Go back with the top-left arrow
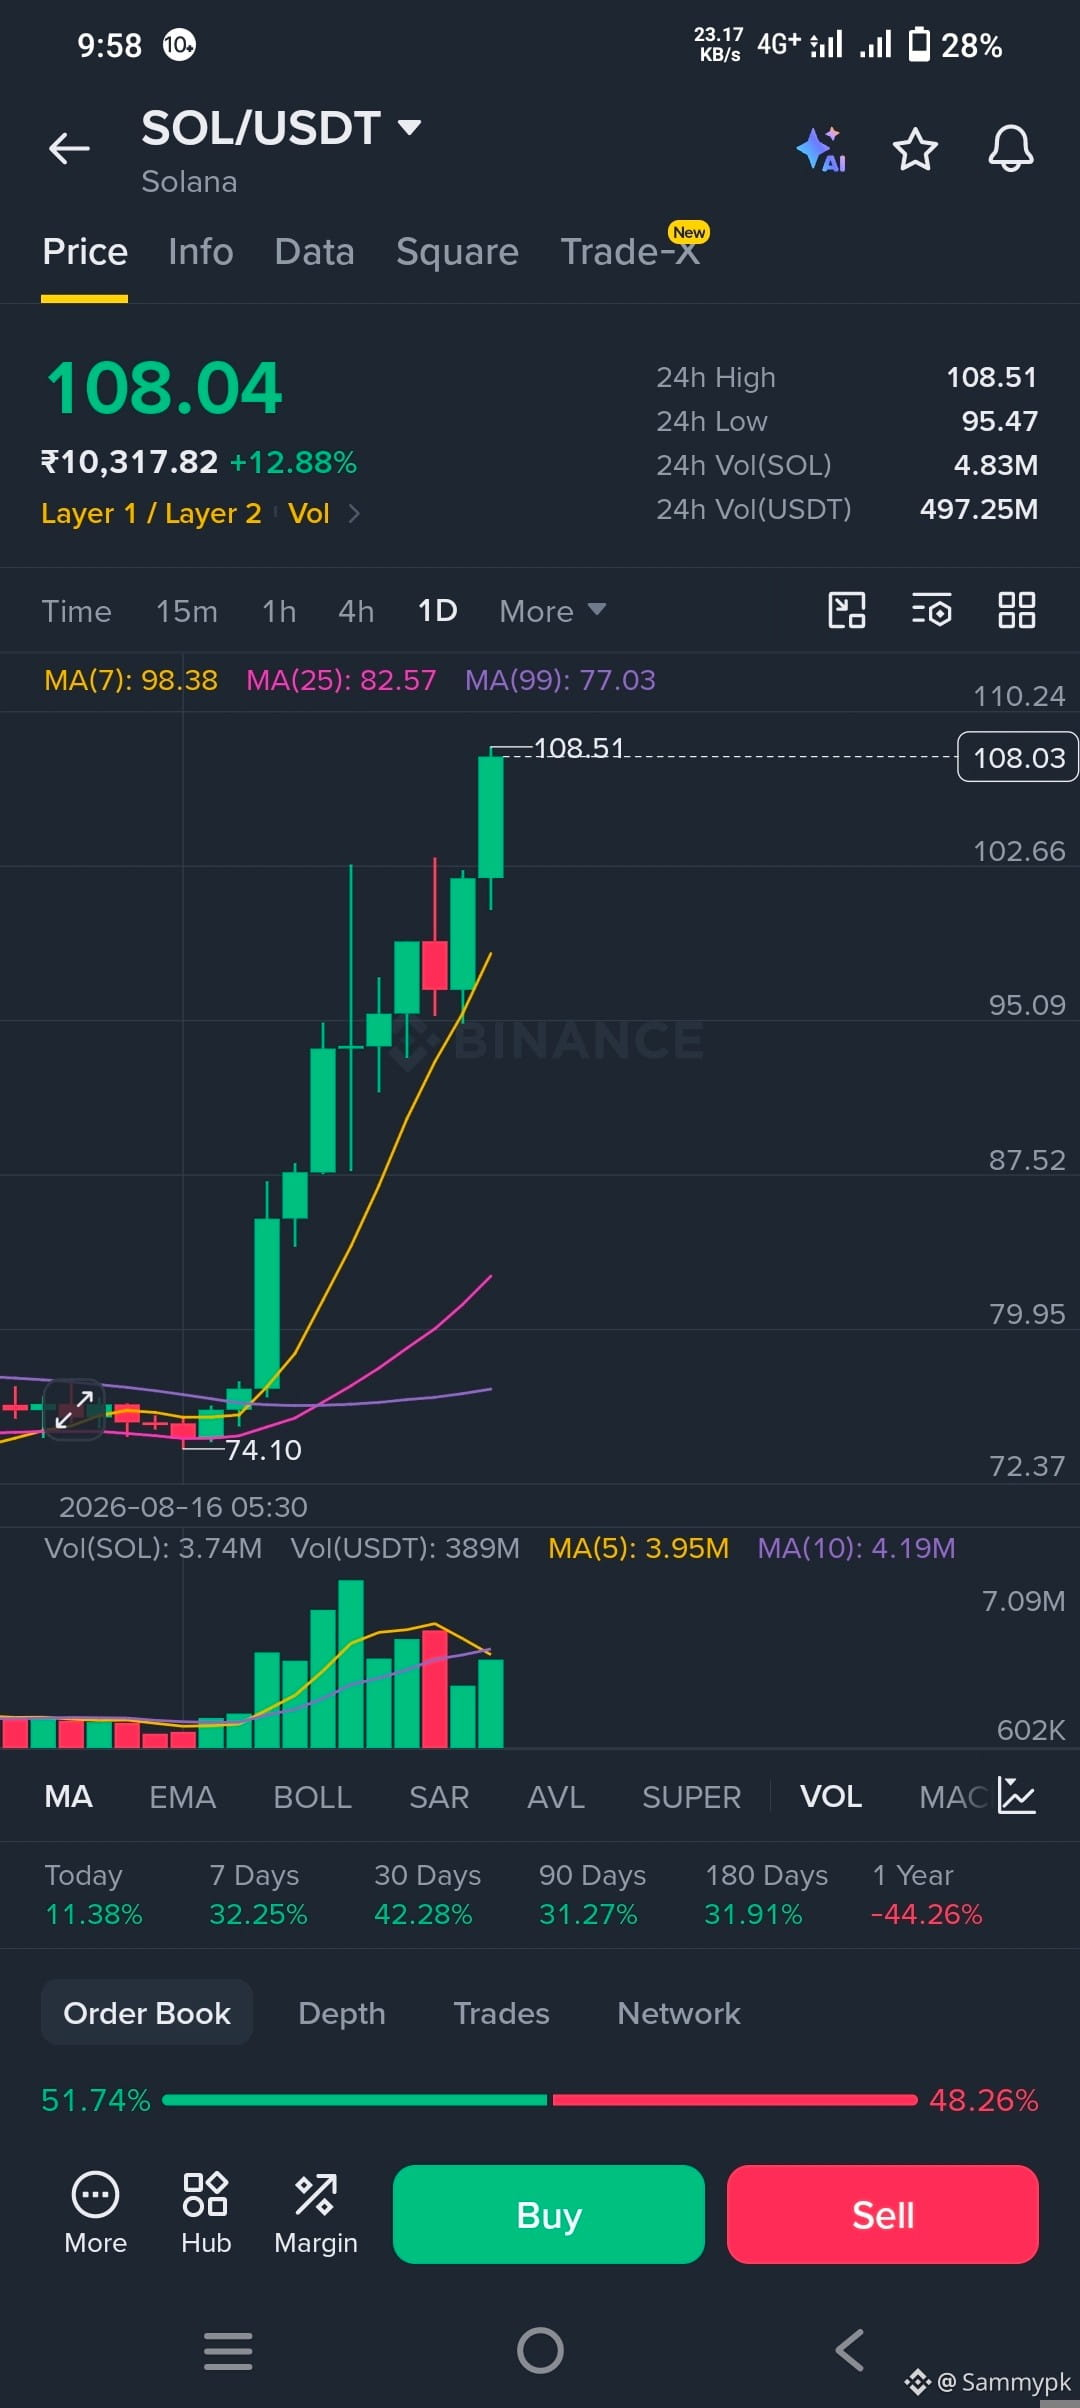Image resolution: width=1080 pixels, height=2408 pixels. [69, 149]
